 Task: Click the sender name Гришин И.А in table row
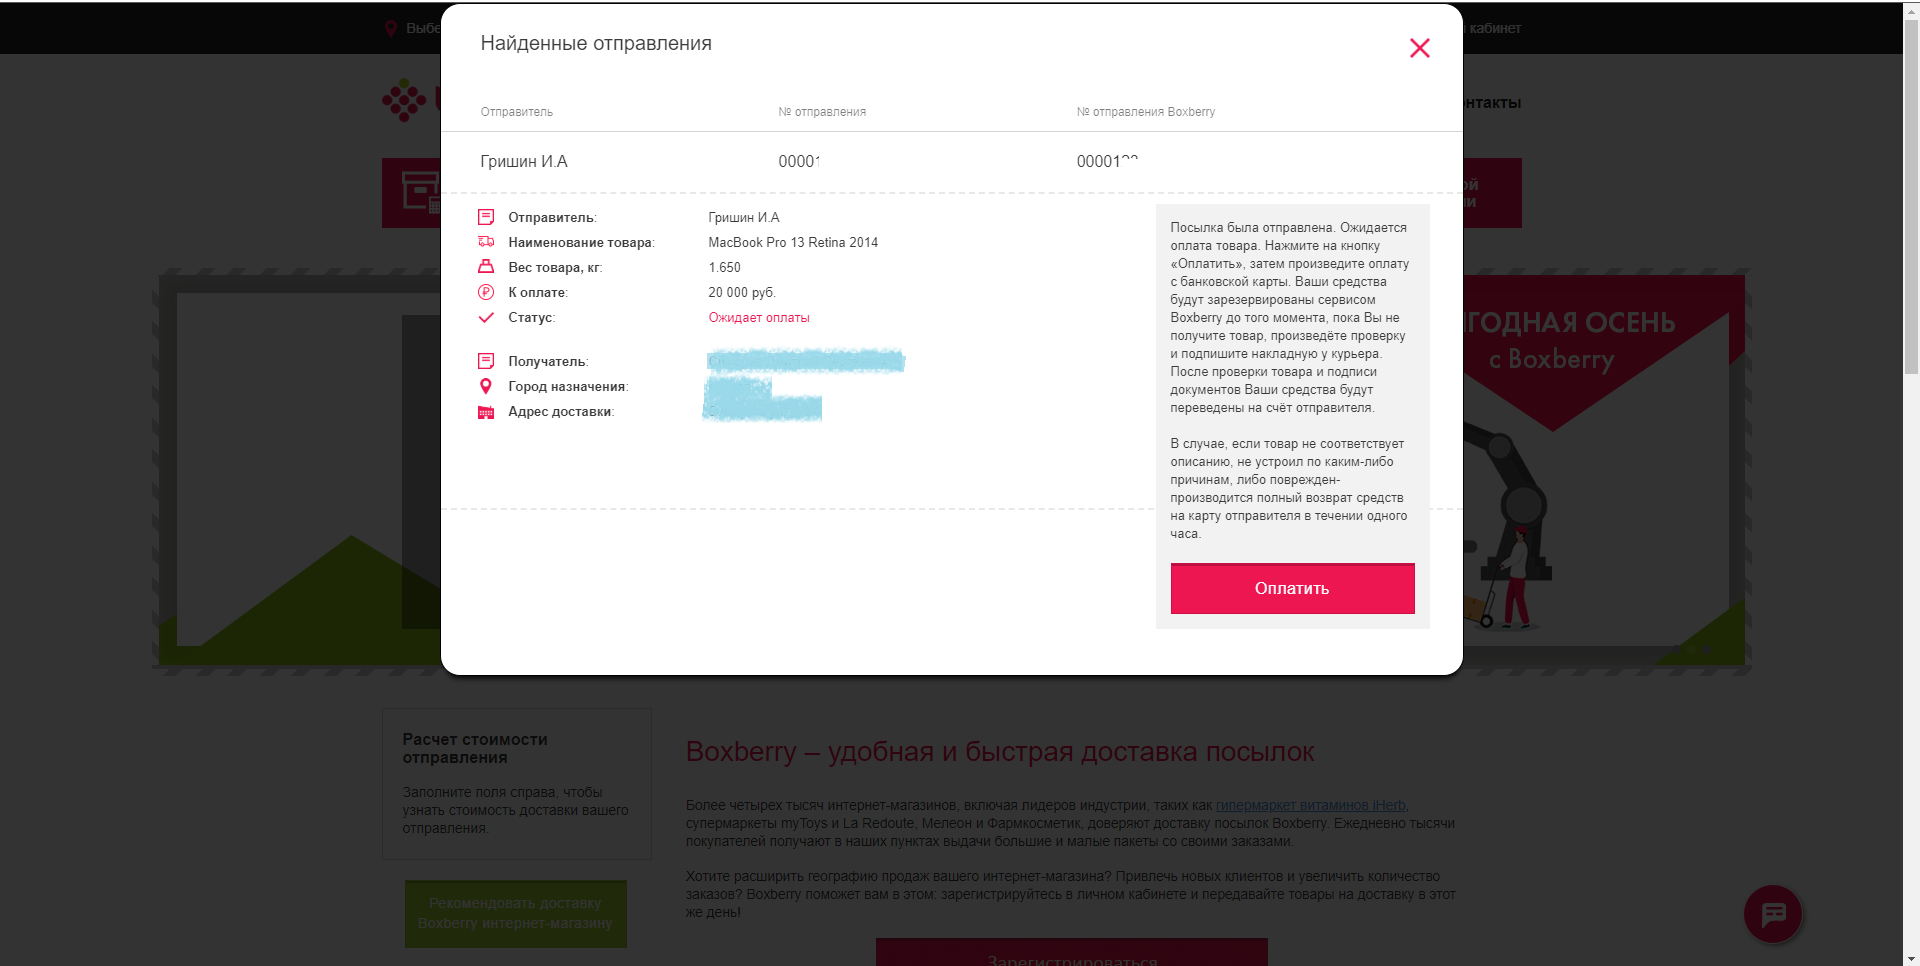pyautogui.click(x=524, y=162)
